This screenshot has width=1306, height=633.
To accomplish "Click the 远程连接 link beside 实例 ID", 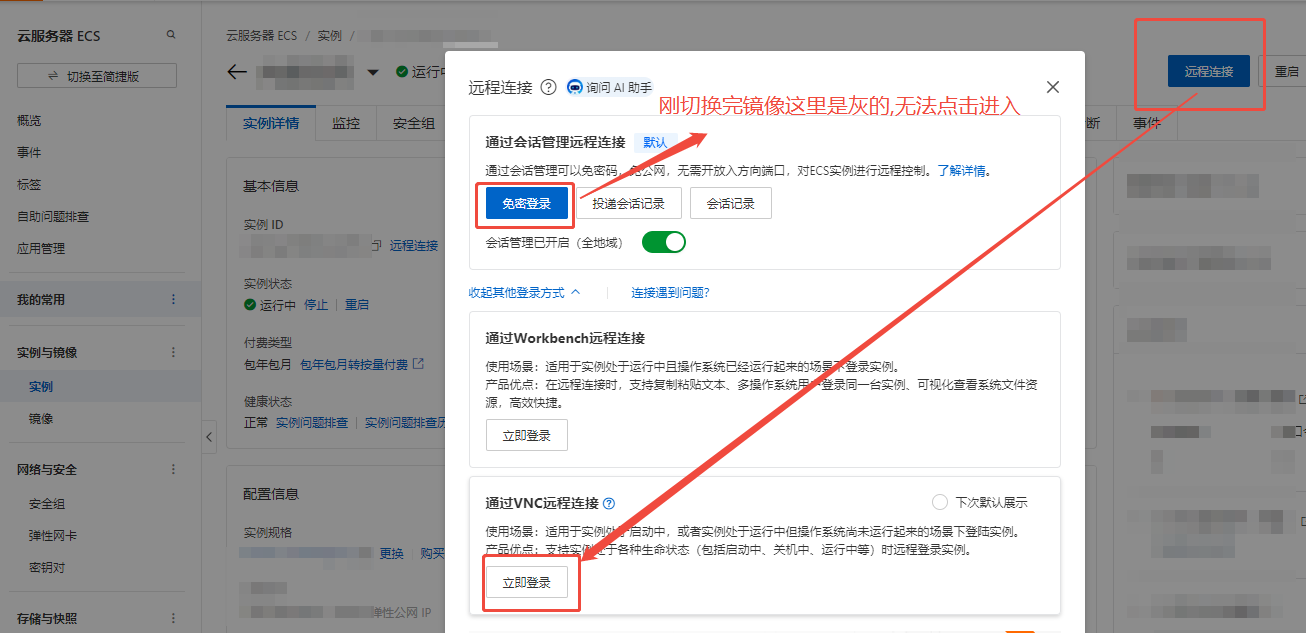I will tap(414, 245).
